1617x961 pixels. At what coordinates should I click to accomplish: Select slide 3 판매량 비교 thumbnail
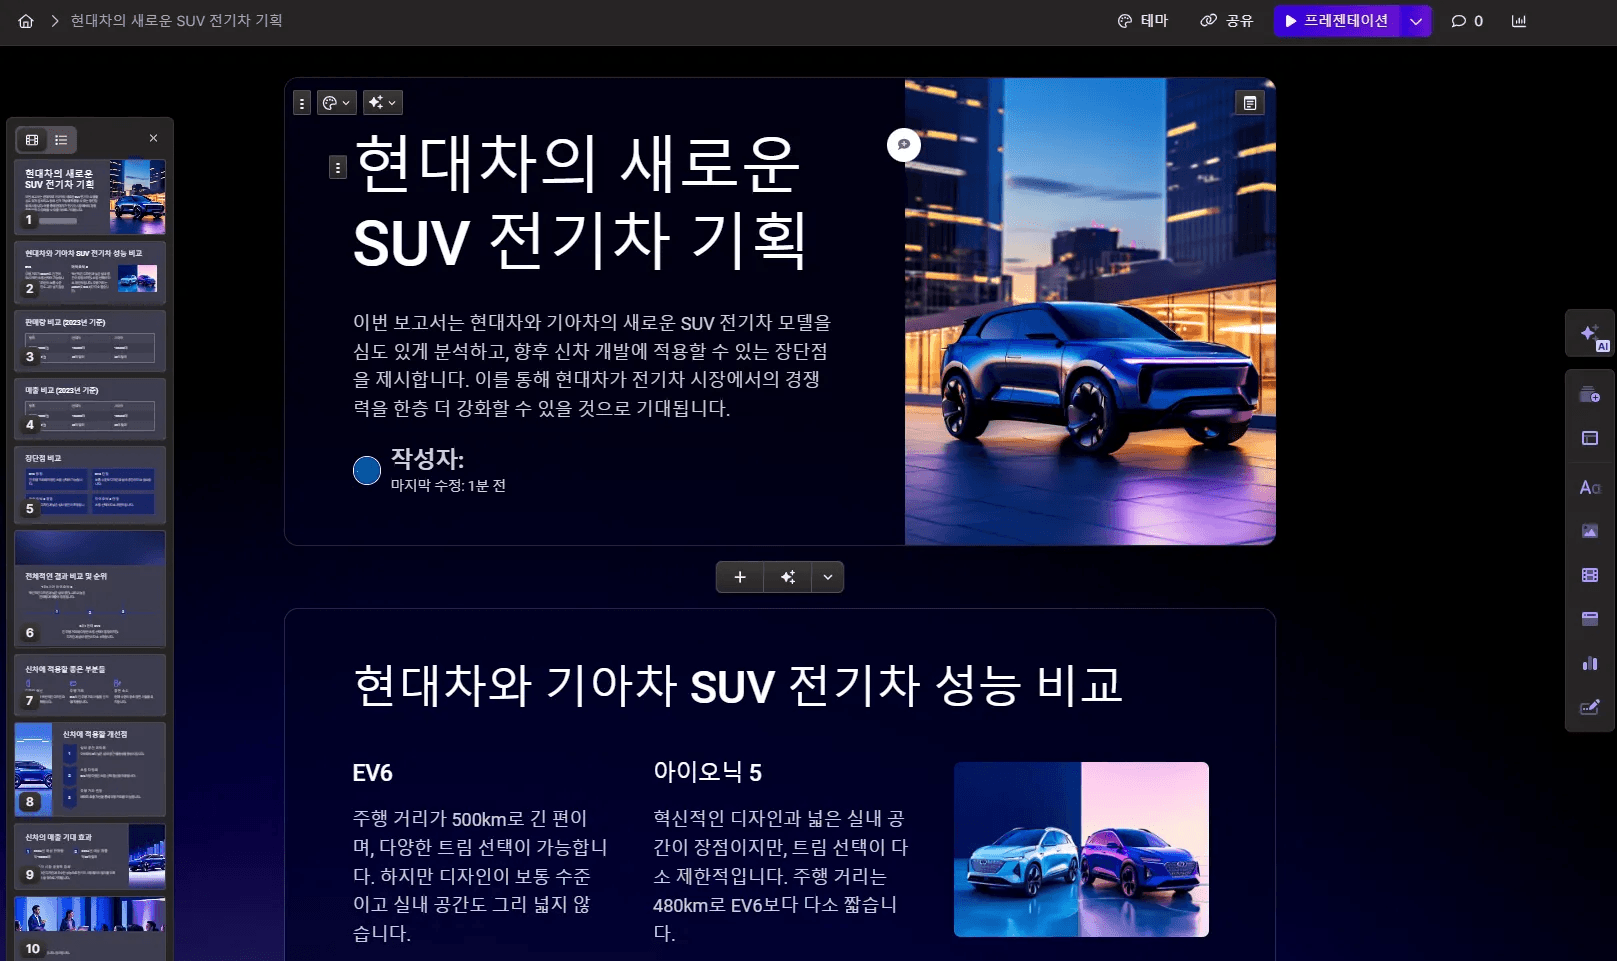tap(90, 340)
